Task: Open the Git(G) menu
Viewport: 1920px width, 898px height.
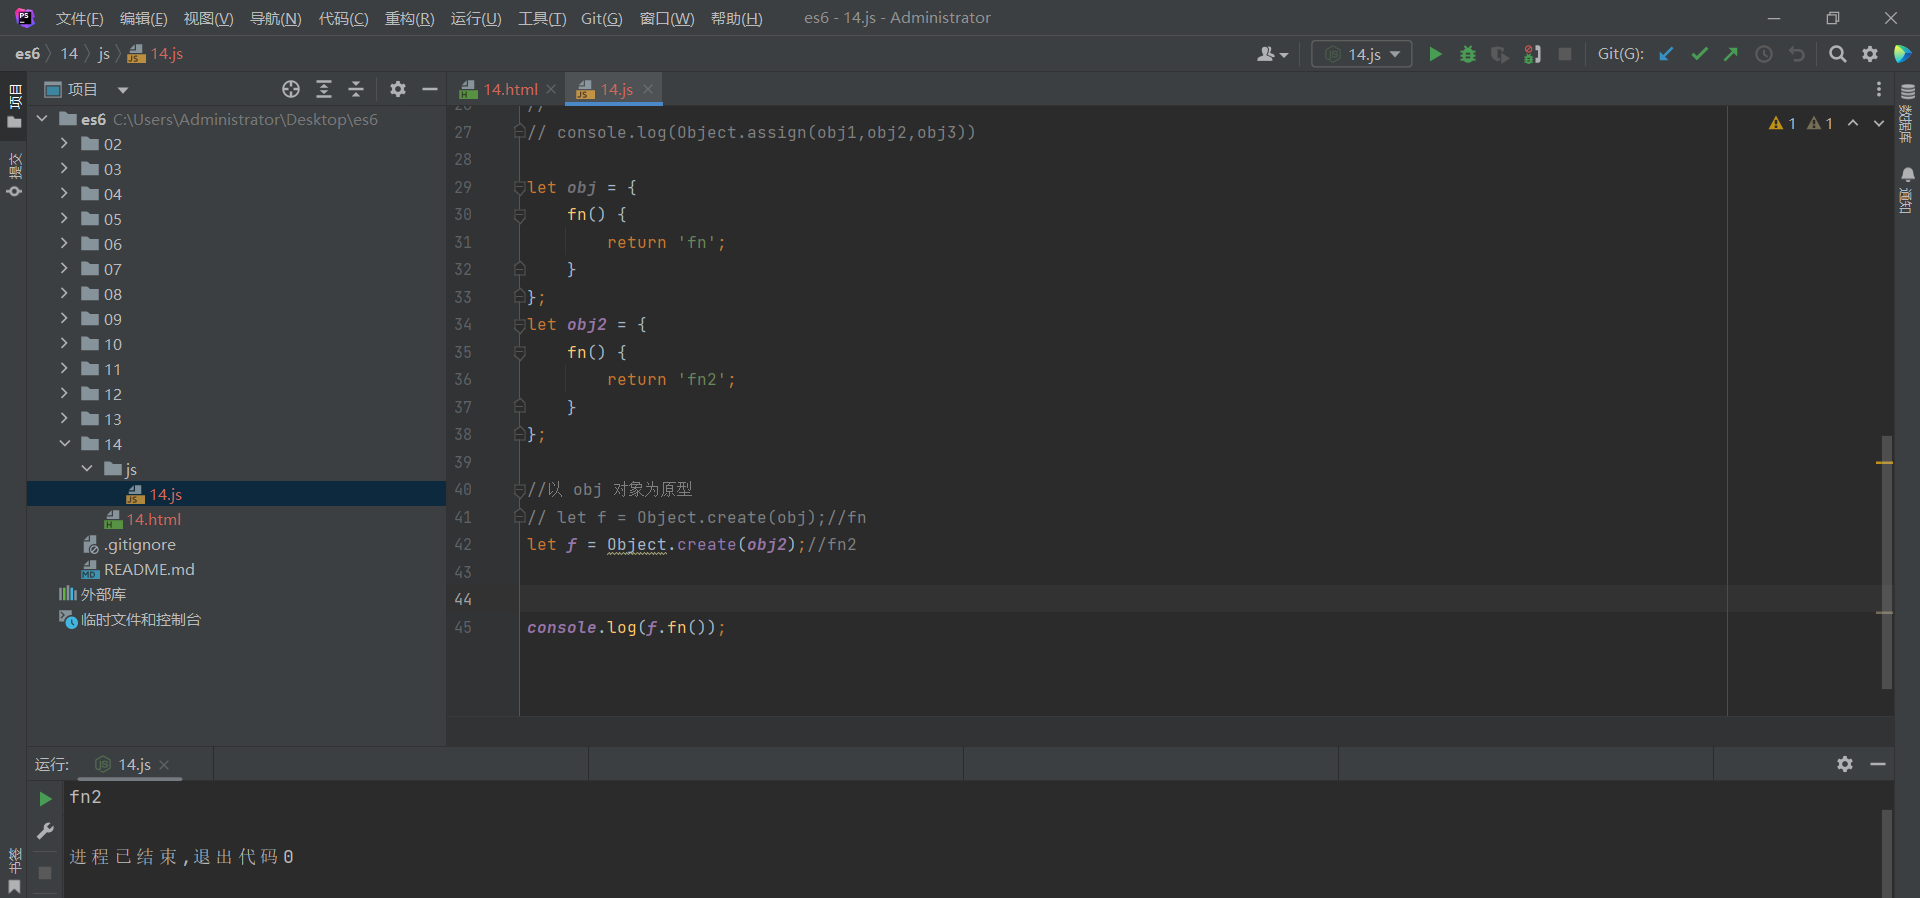Action: point(601,18)
